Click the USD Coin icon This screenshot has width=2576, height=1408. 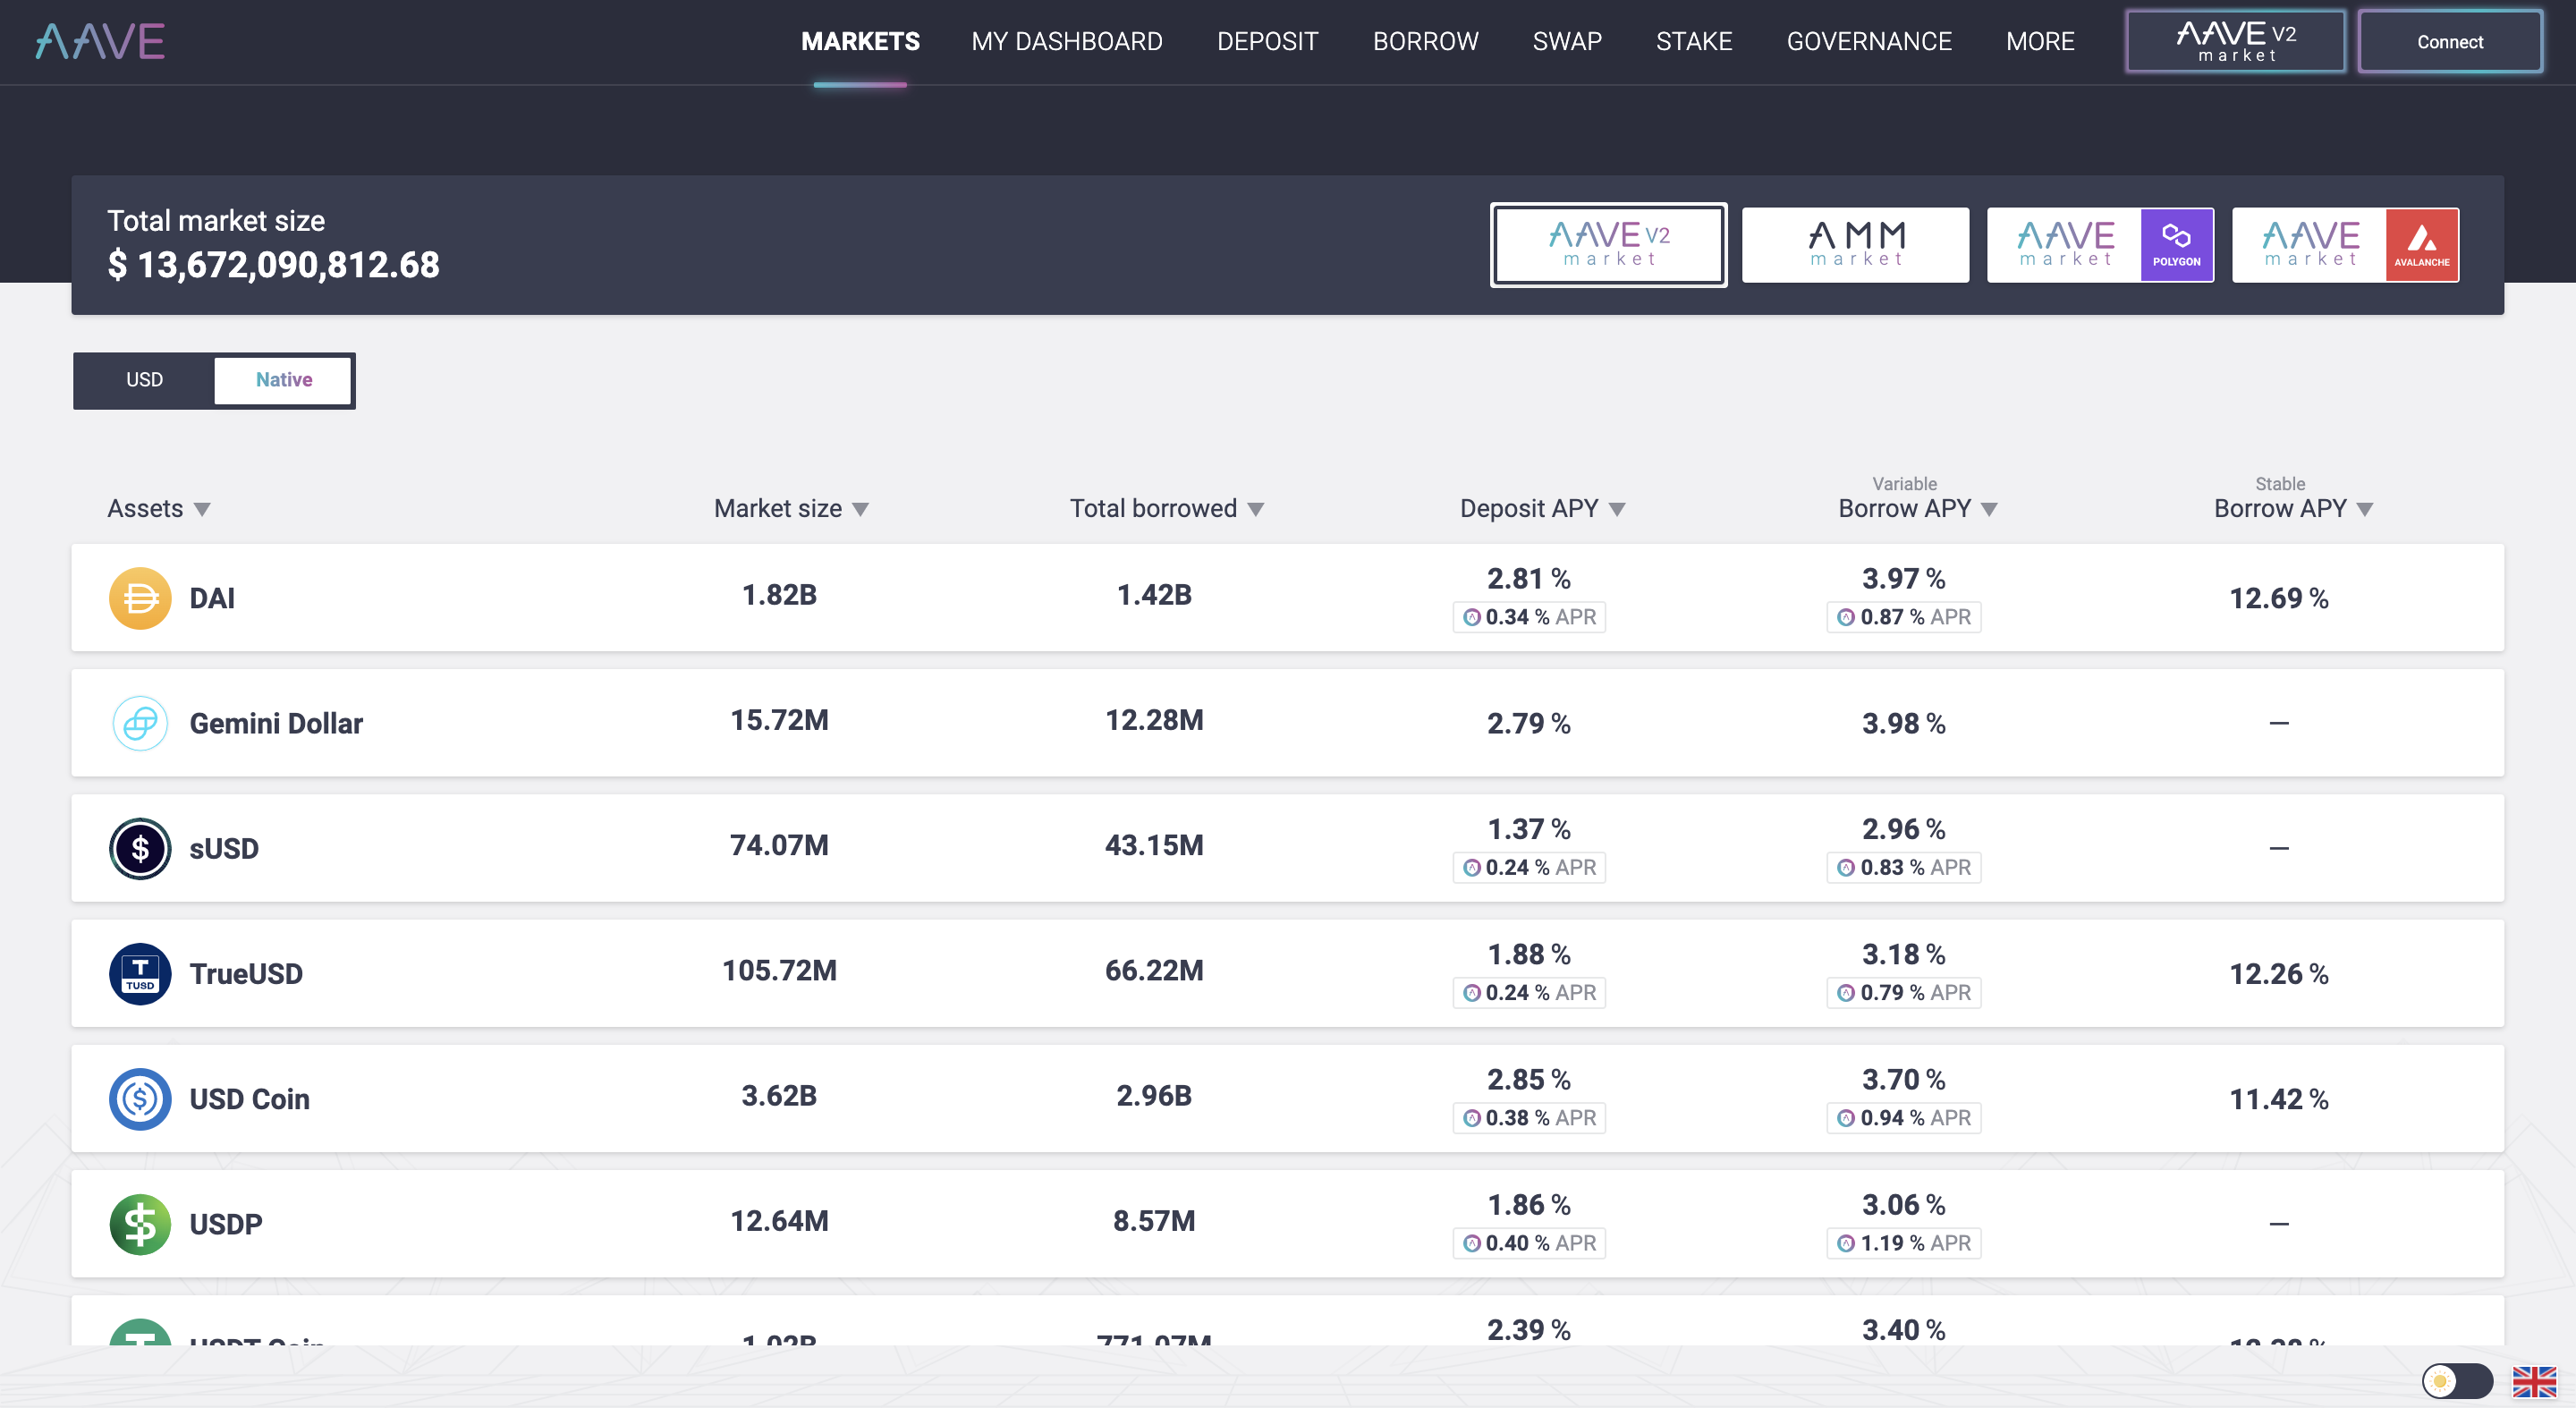(x=140, y=1098)
